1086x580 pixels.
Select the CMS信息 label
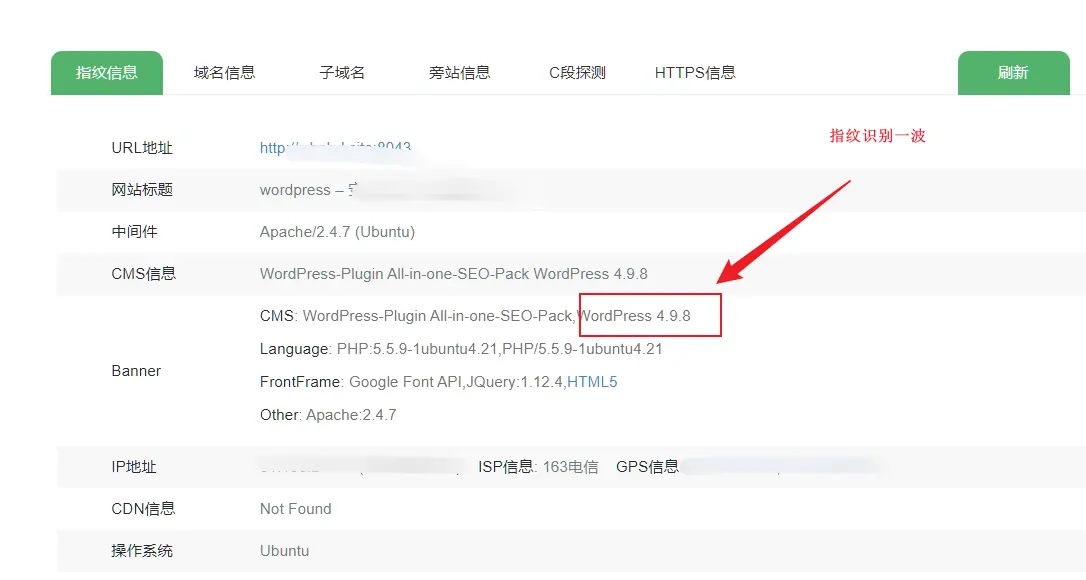click(x=143, y=274)
